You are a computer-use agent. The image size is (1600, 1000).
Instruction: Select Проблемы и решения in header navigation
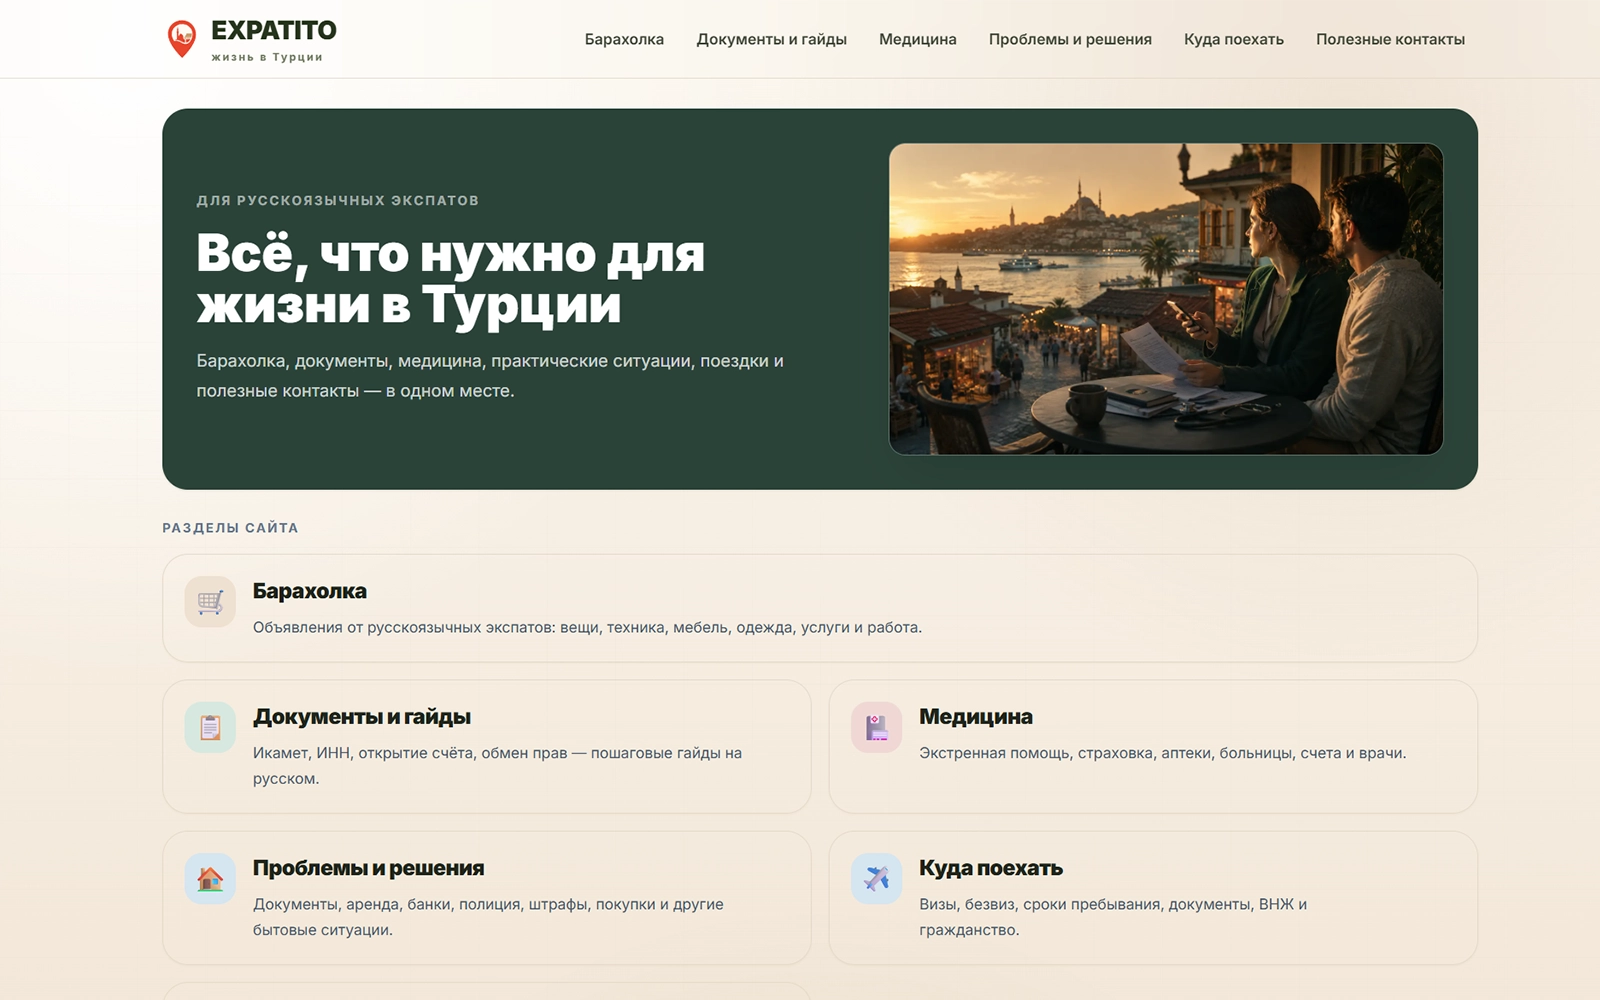1070,39
